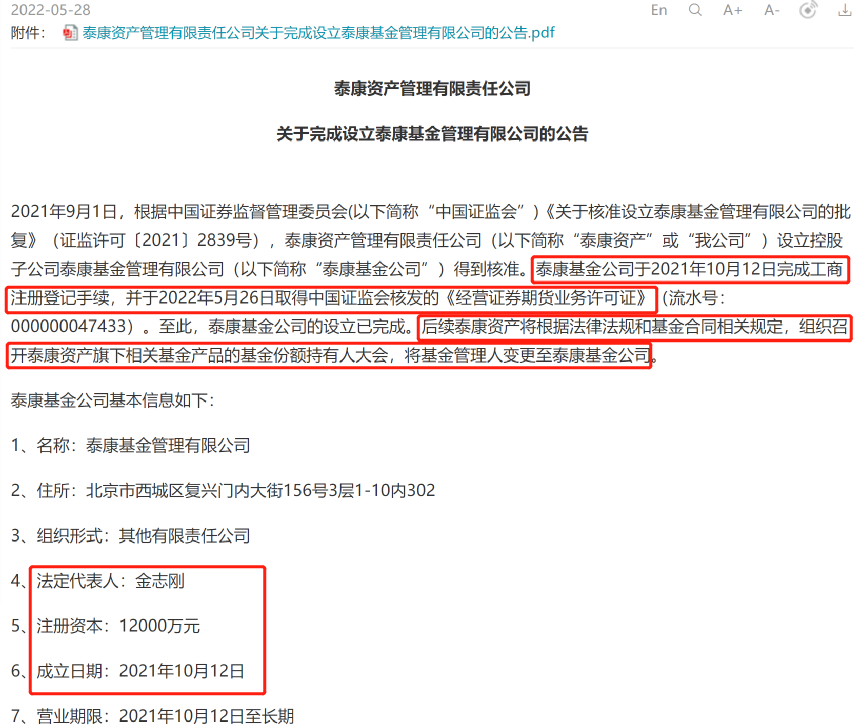This screenshot has width=856, height=728.
Task: Open the 泰康资产管理 PDF attachment link
Action: pos(318,33)
